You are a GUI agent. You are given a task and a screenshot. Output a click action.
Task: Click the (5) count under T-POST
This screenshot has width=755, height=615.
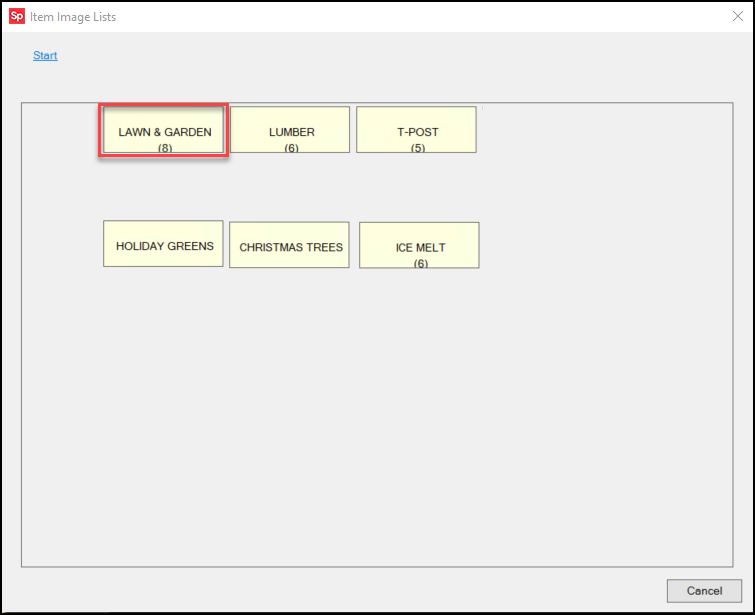point(418,148)
